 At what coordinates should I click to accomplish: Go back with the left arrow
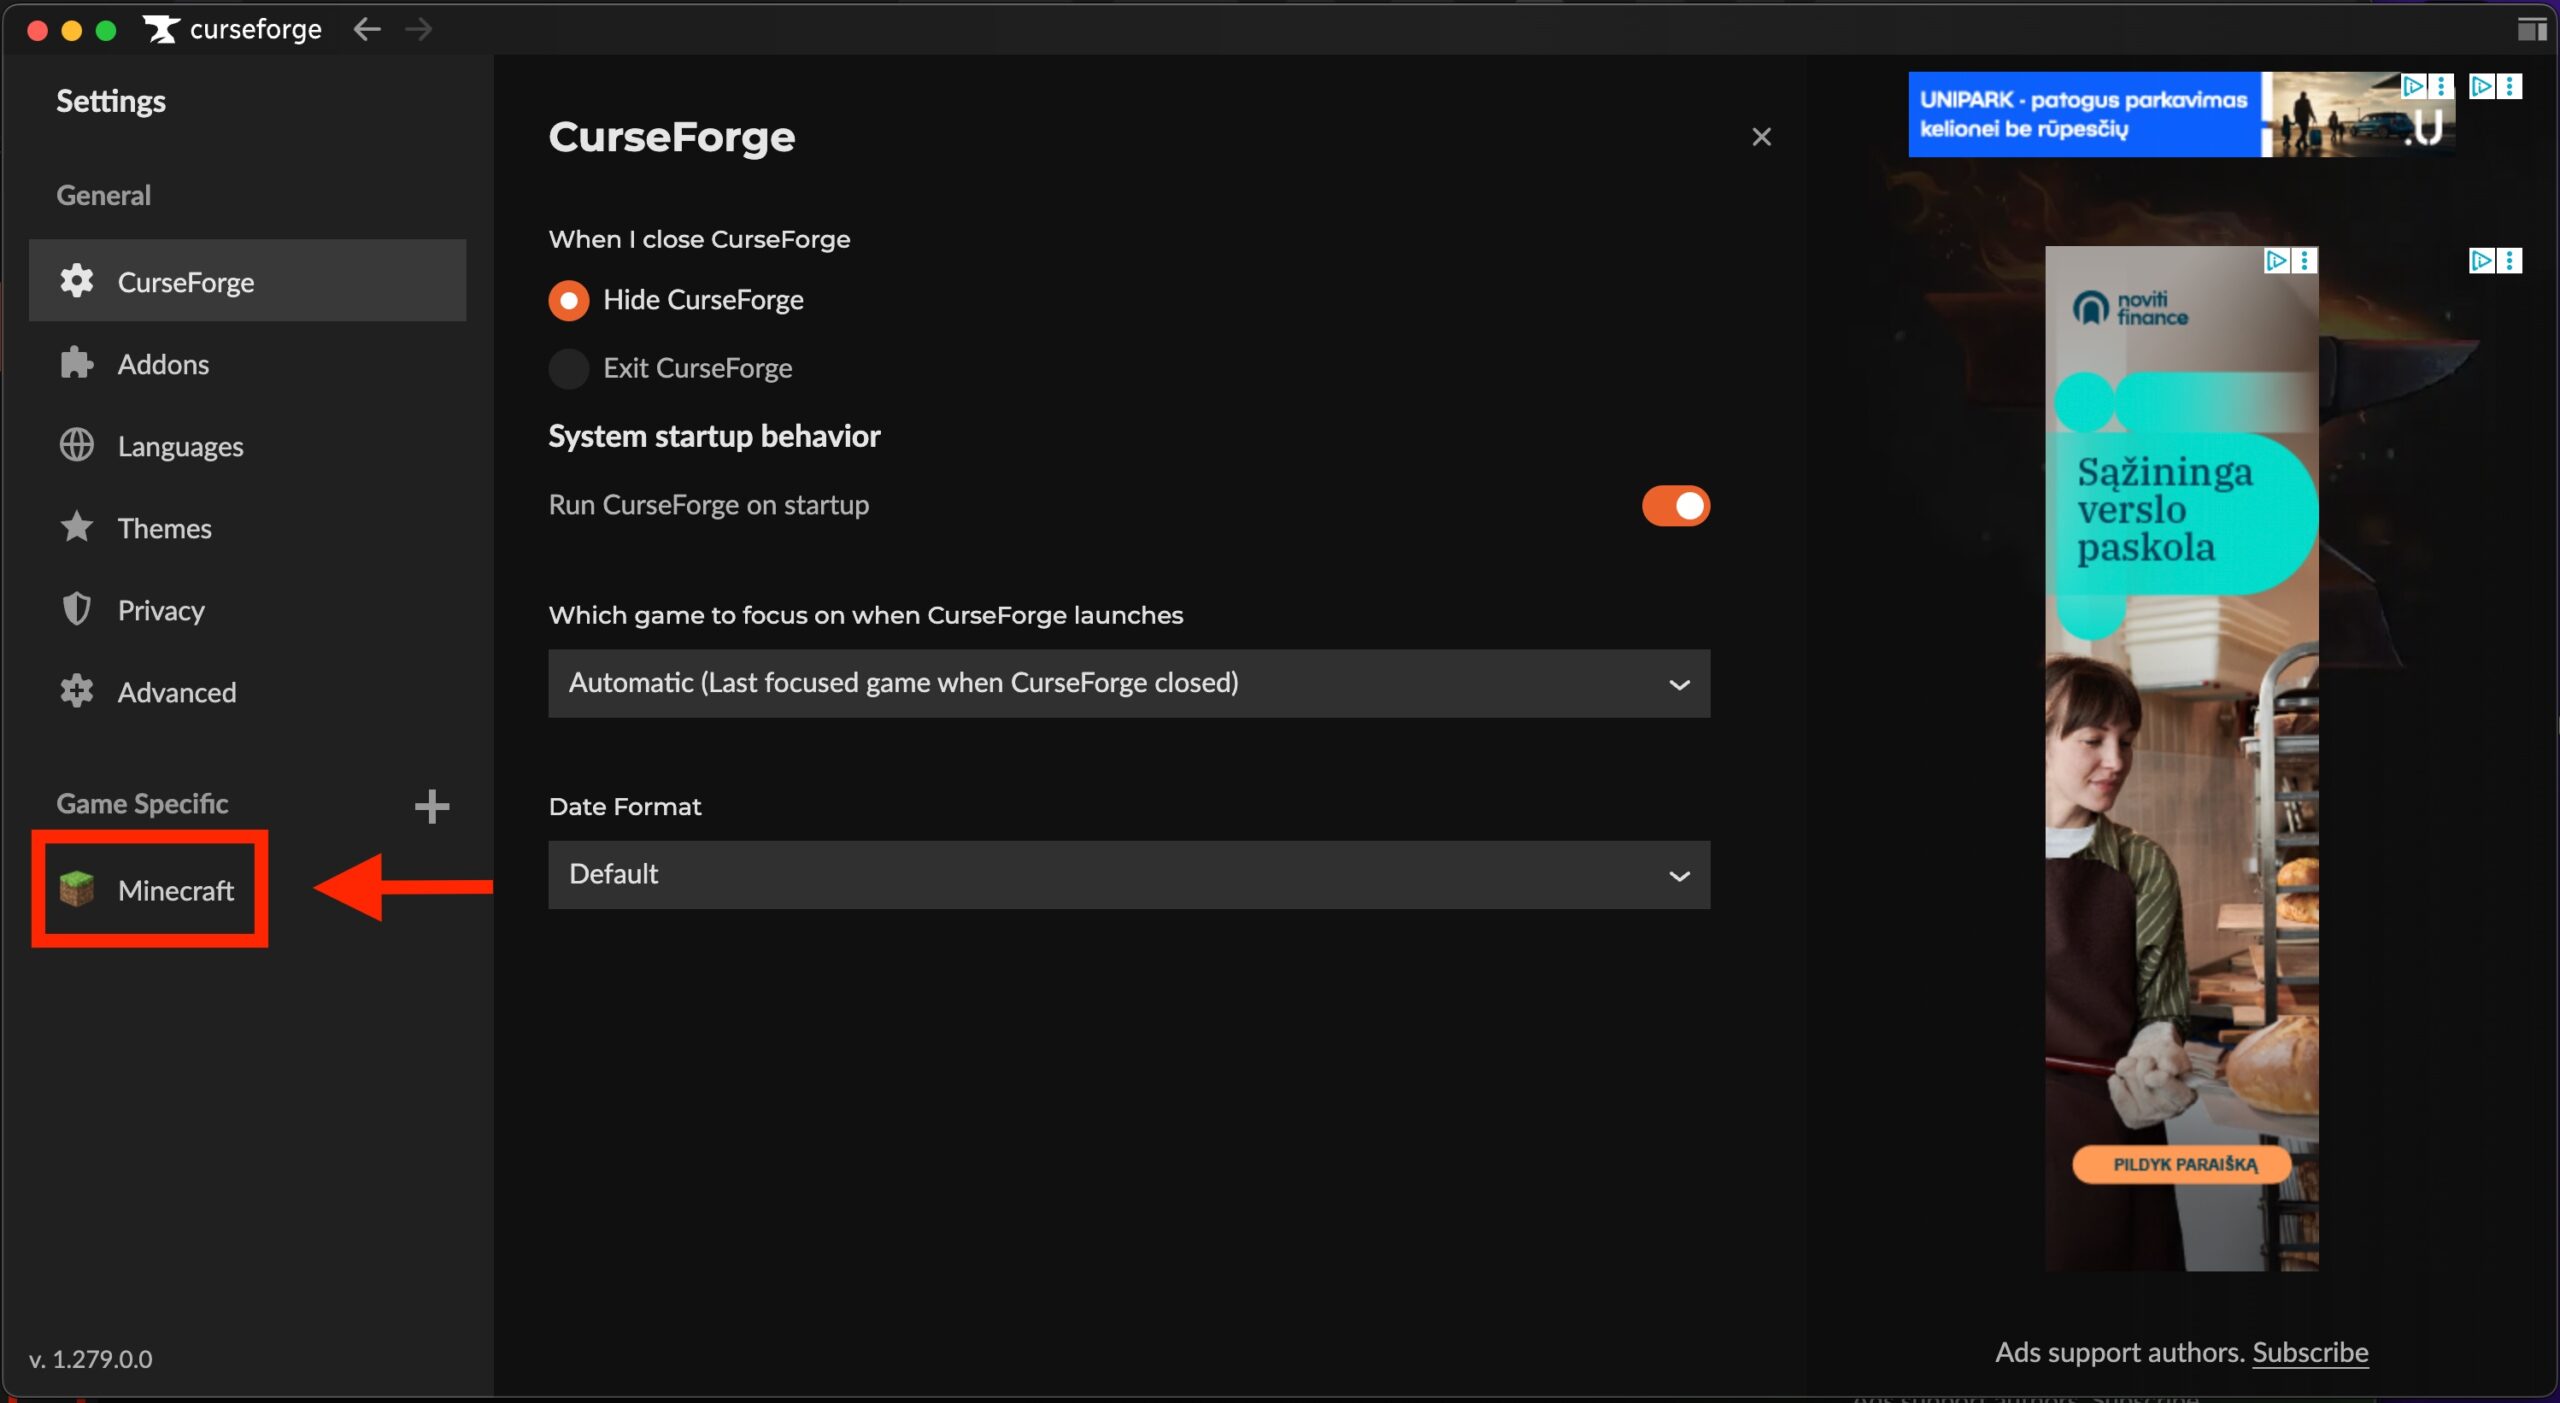(x=367, y=29)
